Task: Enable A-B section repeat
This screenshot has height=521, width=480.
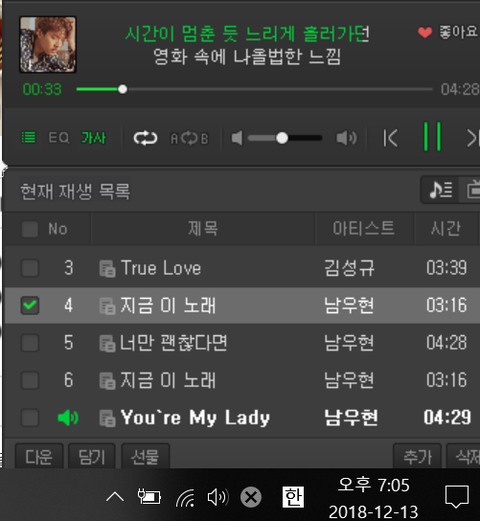Action: (189, 138)
